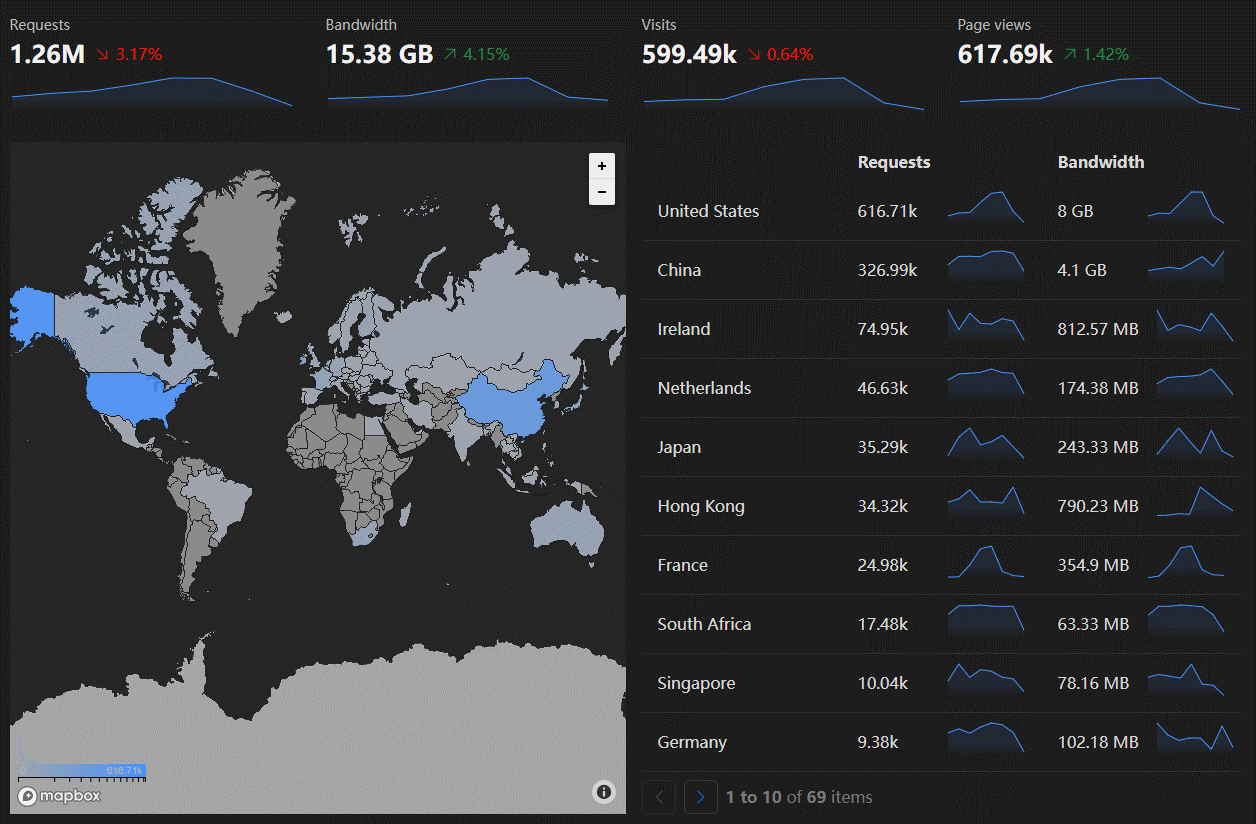Click the Mapbox logo
Screen dimensions: 1256x824
(59, 796)
